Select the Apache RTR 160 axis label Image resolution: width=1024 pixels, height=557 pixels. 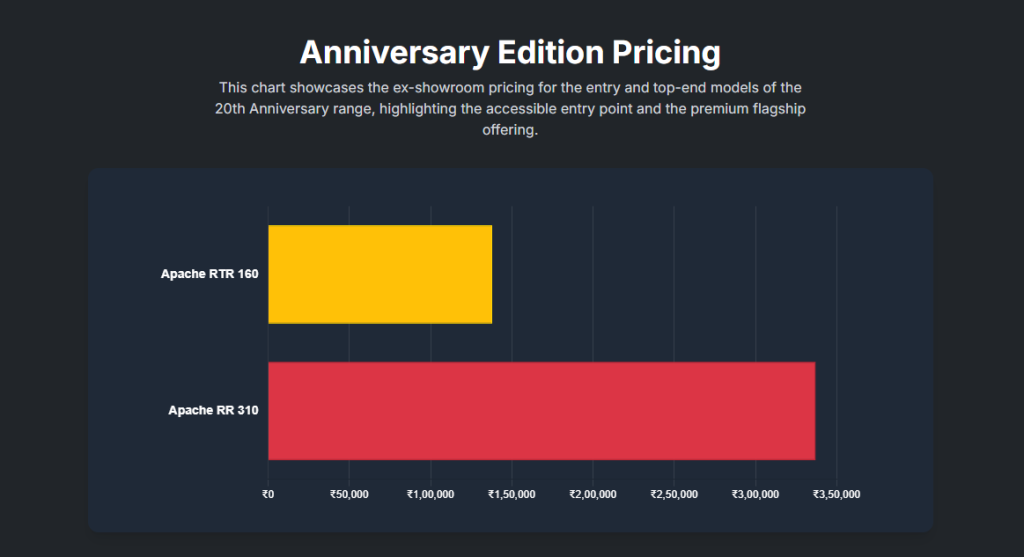[210, 274]
